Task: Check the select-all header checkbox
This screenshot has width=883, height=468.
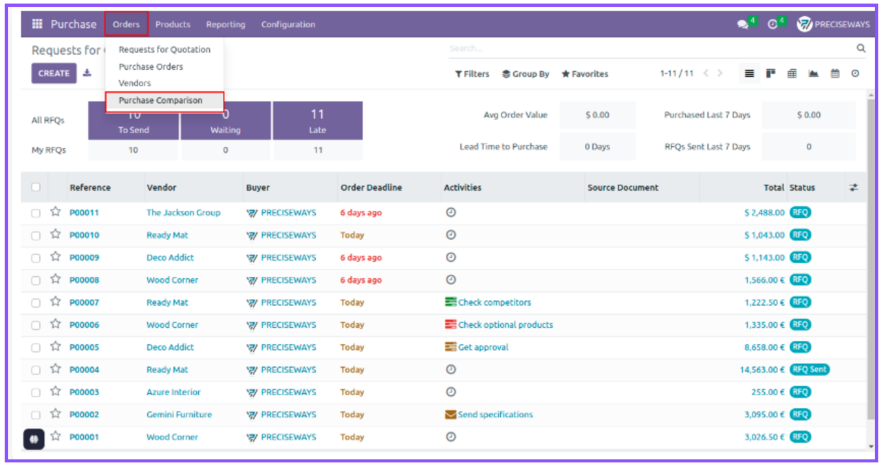Action: pyautogui.click(x=36, y=187)
